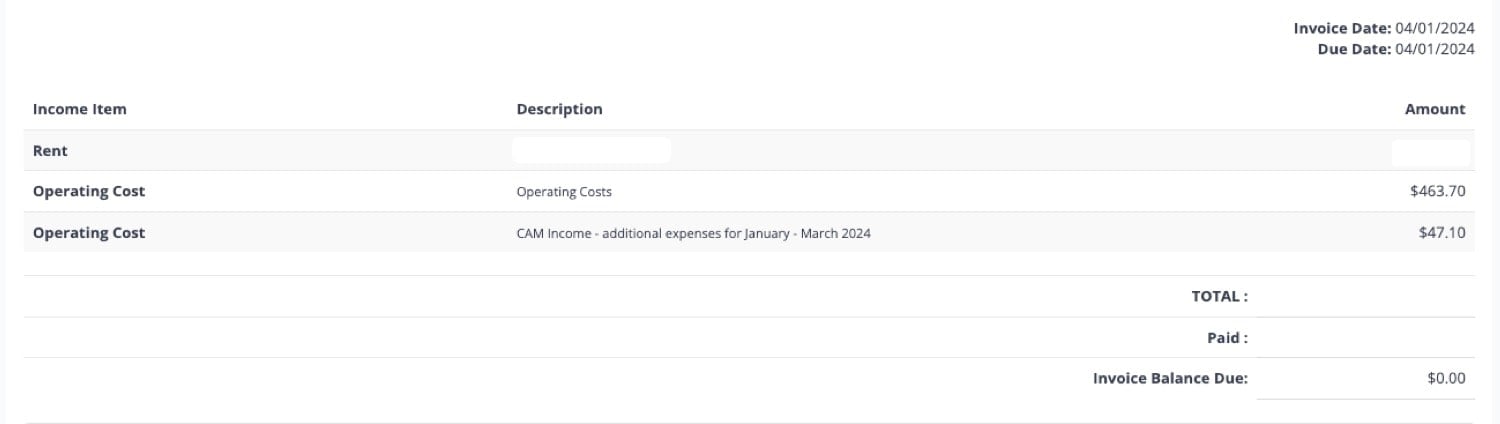Viewport: 1500px width, 424px height.
Task: Select the Rent income item row
Action: 50,151
